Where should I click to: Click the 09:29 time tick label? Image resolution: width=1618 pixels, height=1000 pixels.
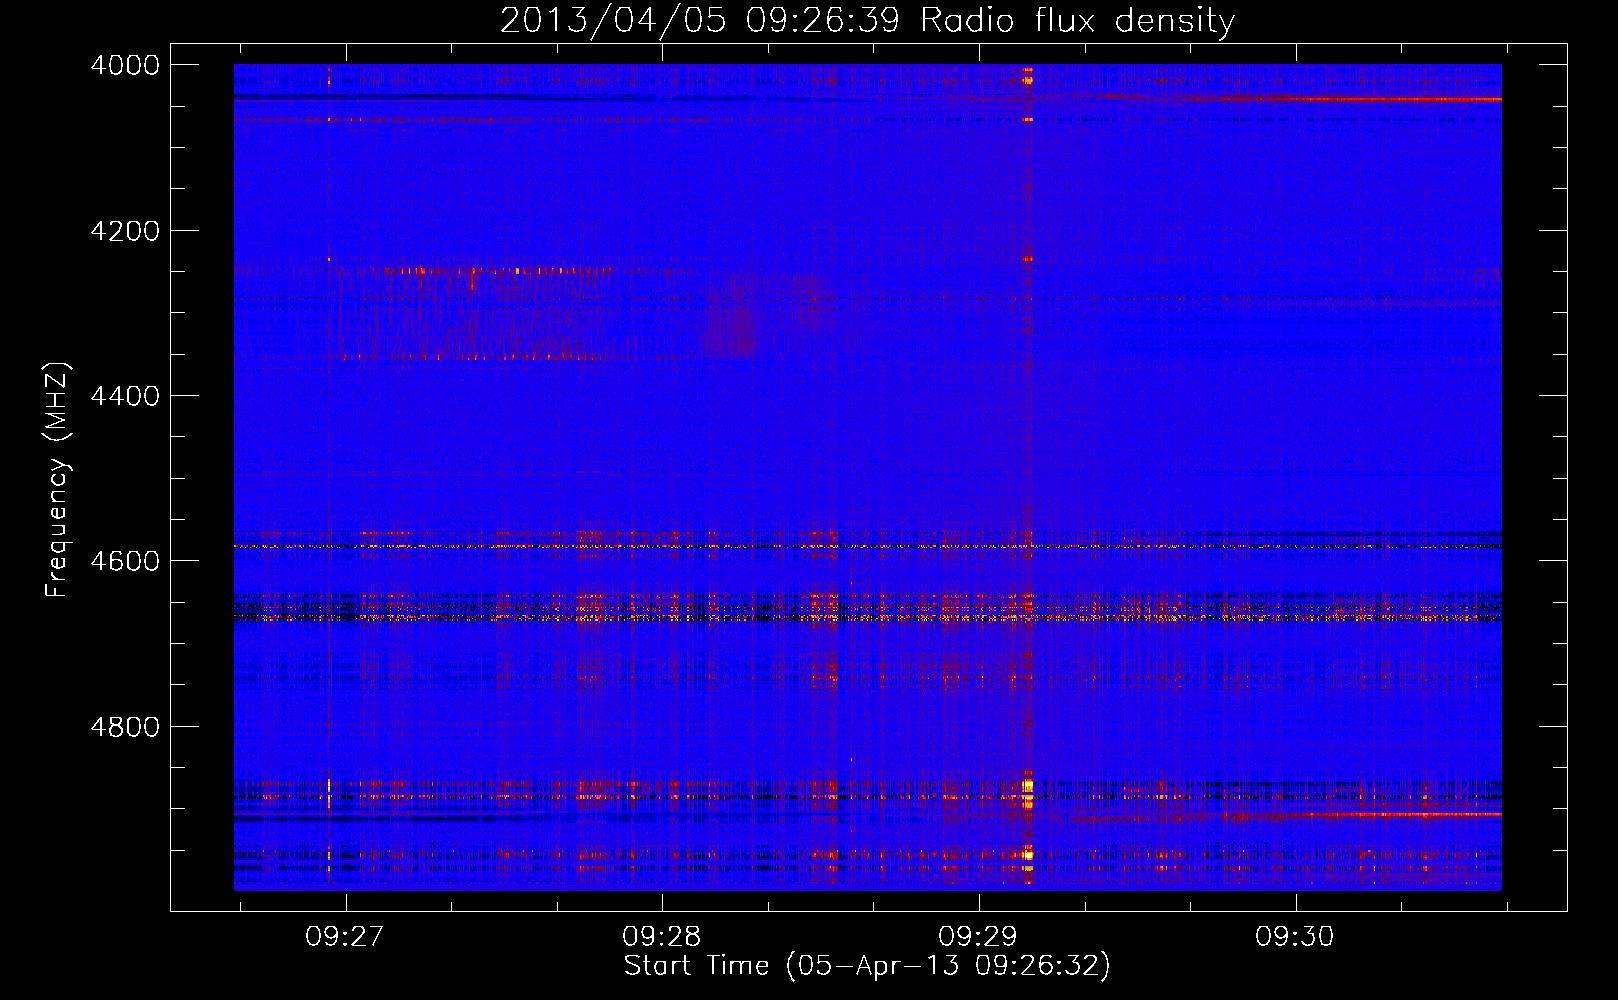click(978, 936)
